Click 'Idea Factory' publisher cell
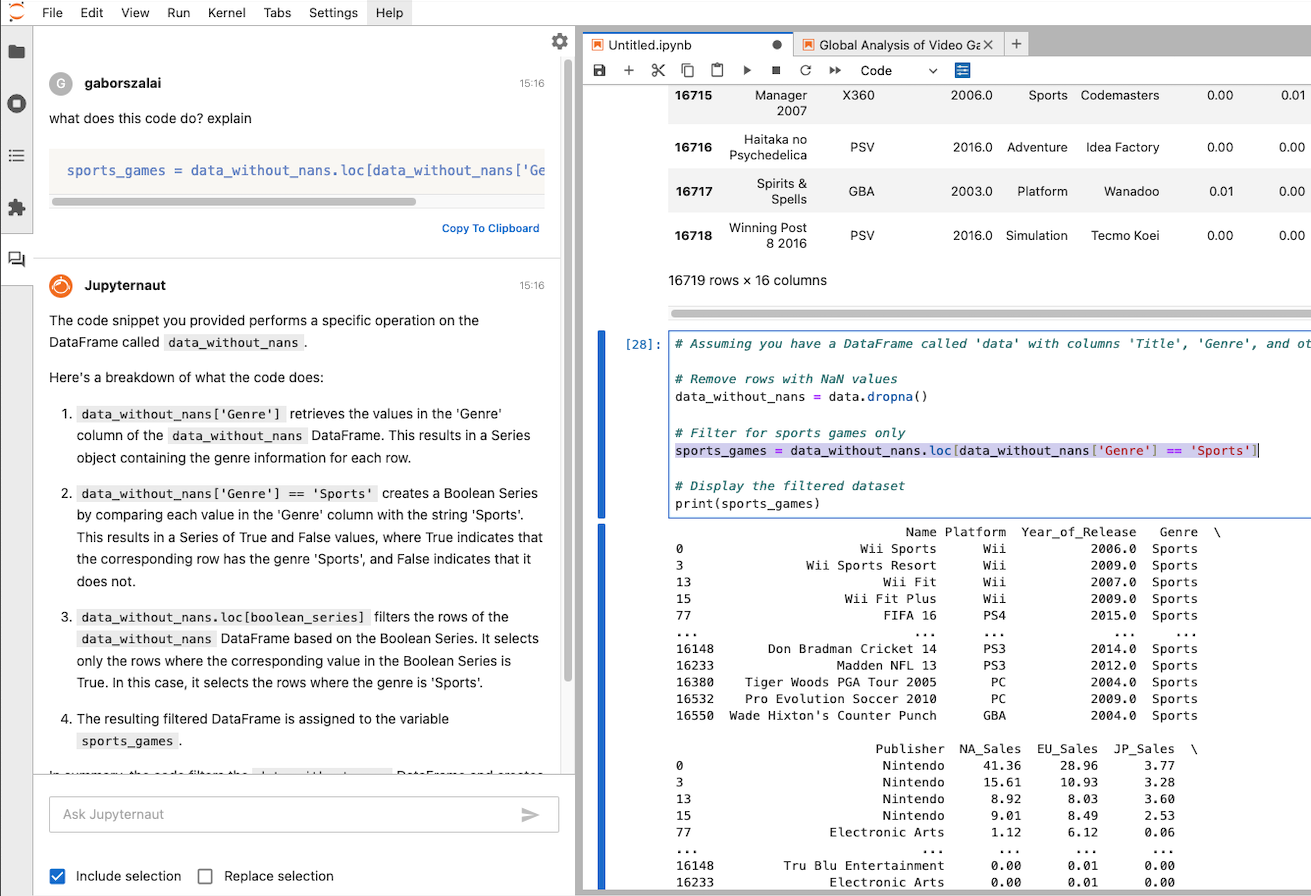Screen dimensions: 1311x896 [x=1123, y=147]
